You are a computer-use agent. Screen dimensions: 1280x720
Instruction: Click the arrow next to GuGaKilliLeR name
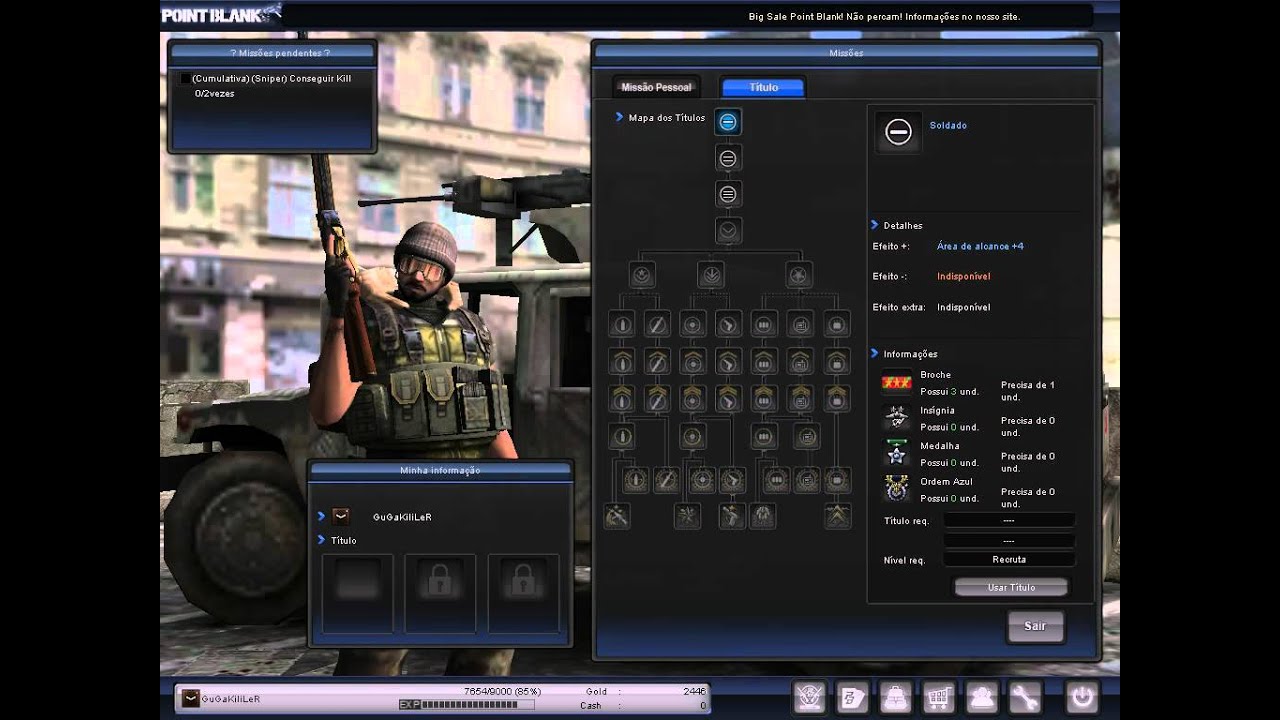[x=321, y=516]
